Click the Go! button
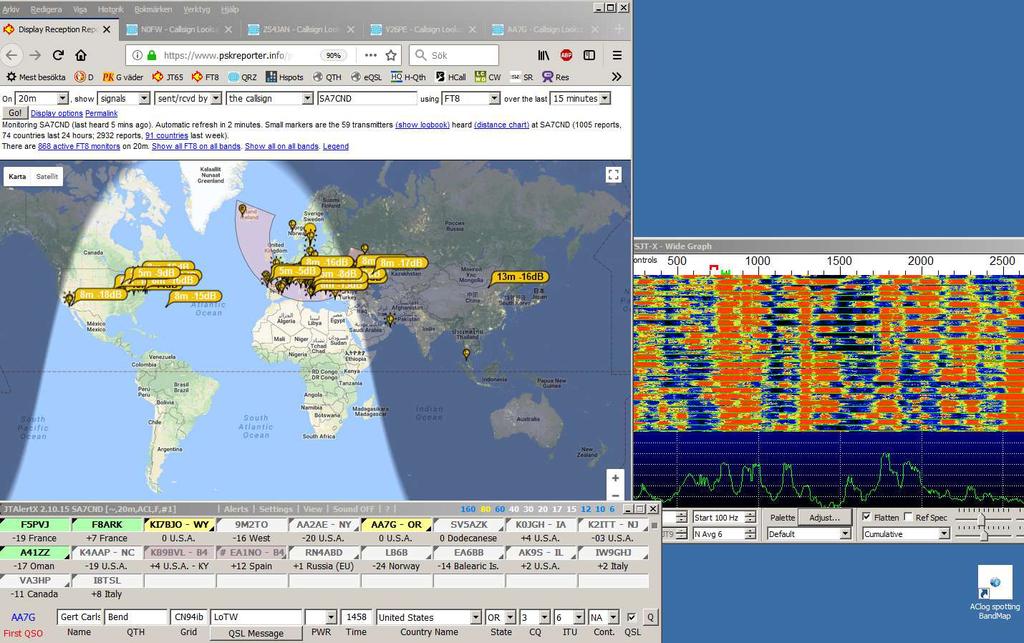Image resolution: width=1024 pixels, height=643 pixels. (14, 113)
